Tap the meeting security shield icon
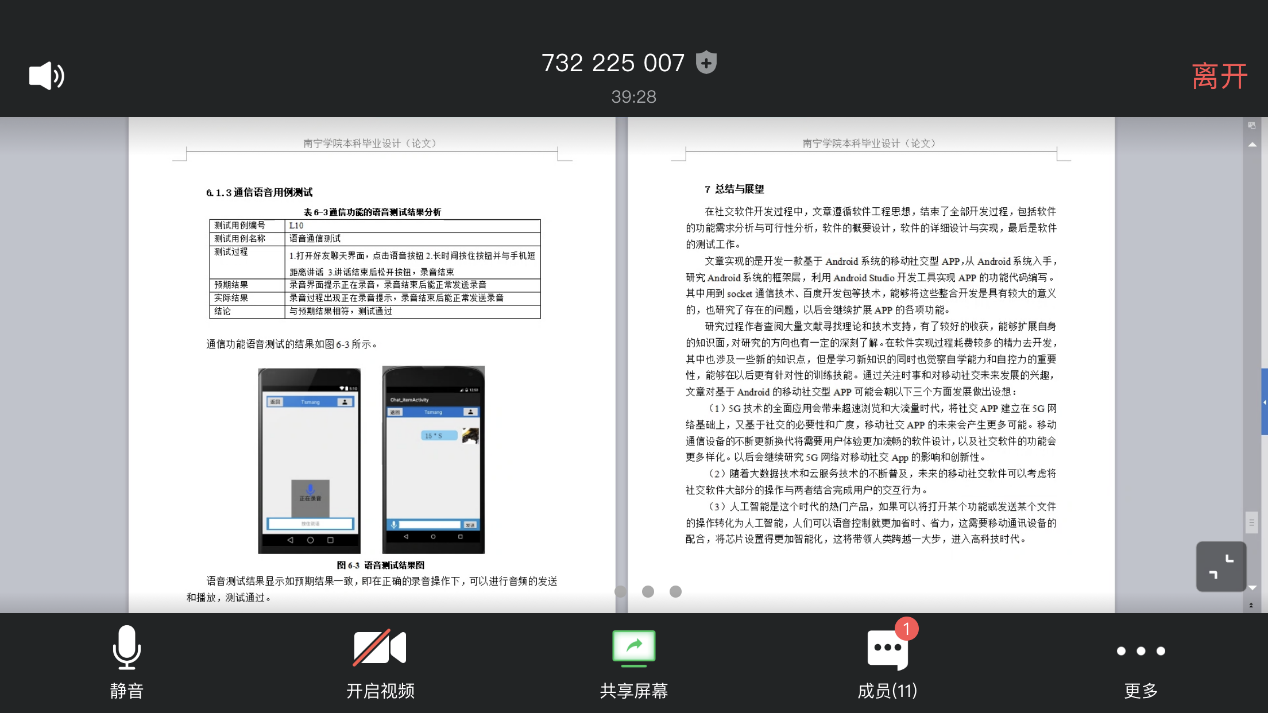The width and height of the screenshot is (1268, 713). (706, 62)
